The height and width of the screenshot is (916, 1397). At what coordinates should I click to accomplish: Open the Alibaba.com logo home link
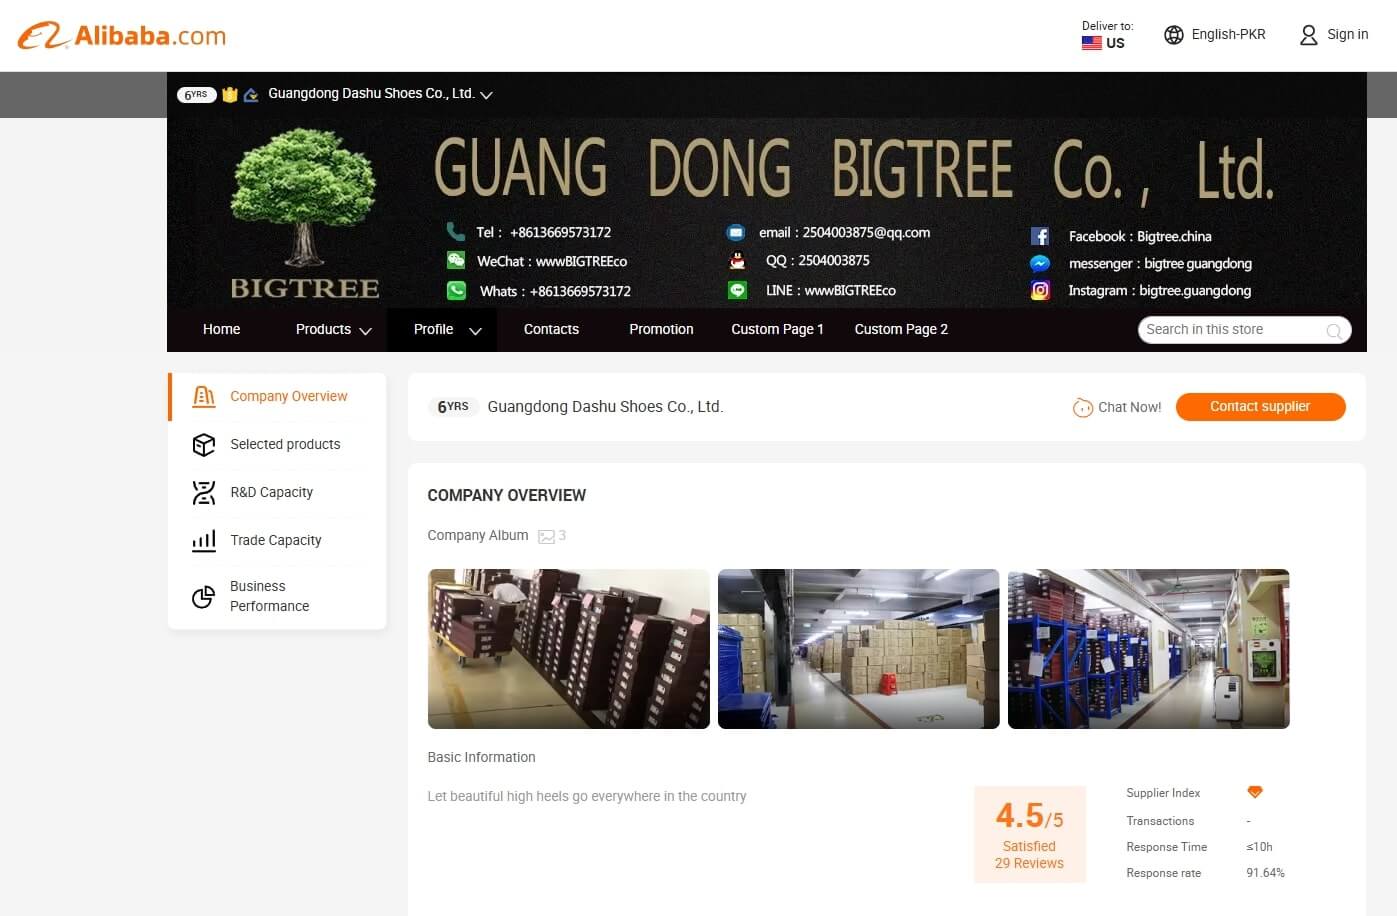(x=122, y=36)
